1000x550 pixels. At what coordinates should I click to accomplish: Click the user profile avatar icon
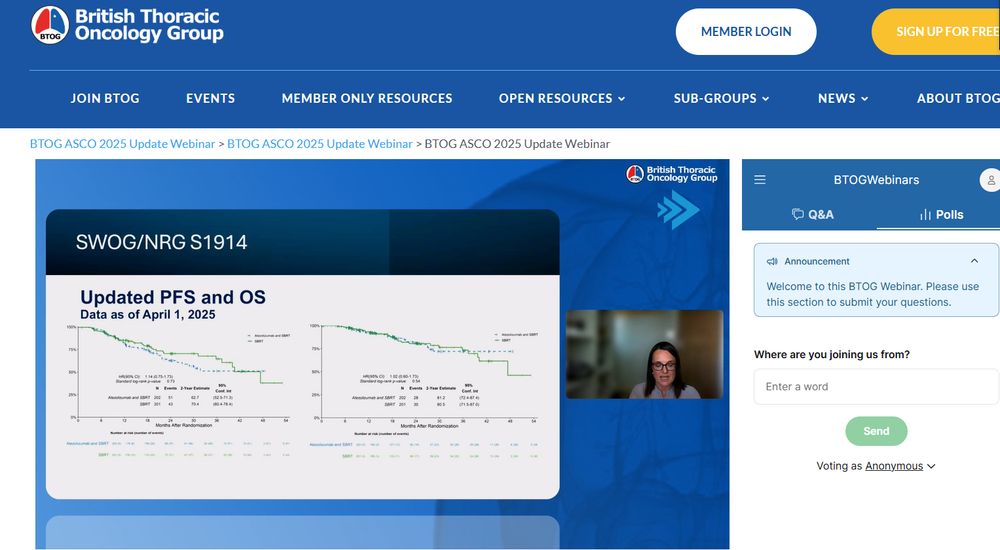point(990,181)
